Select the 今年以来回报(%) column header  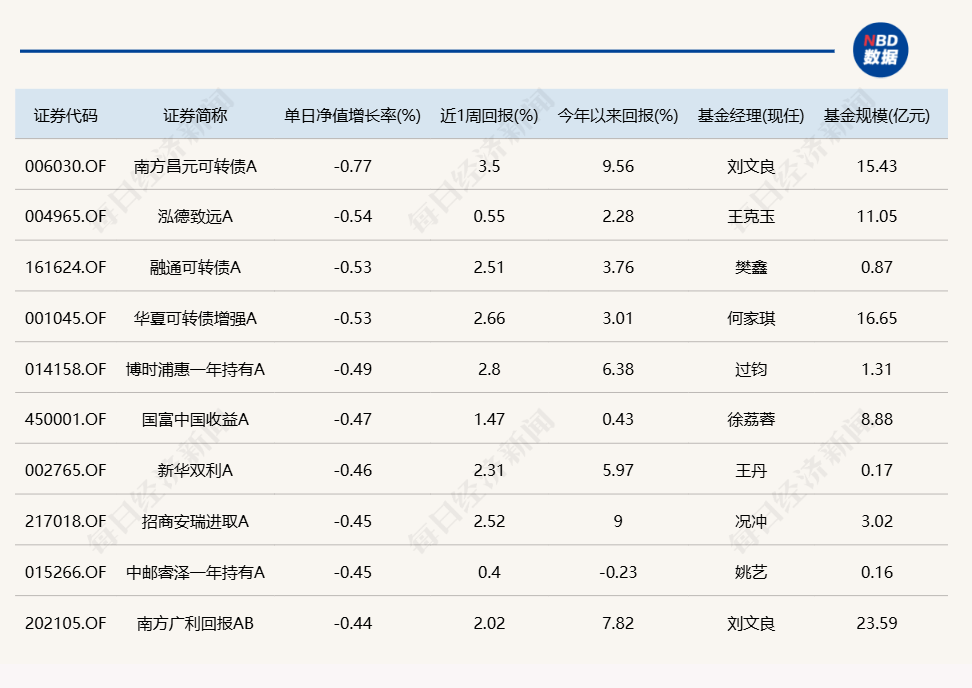click(x=617, y=115)
